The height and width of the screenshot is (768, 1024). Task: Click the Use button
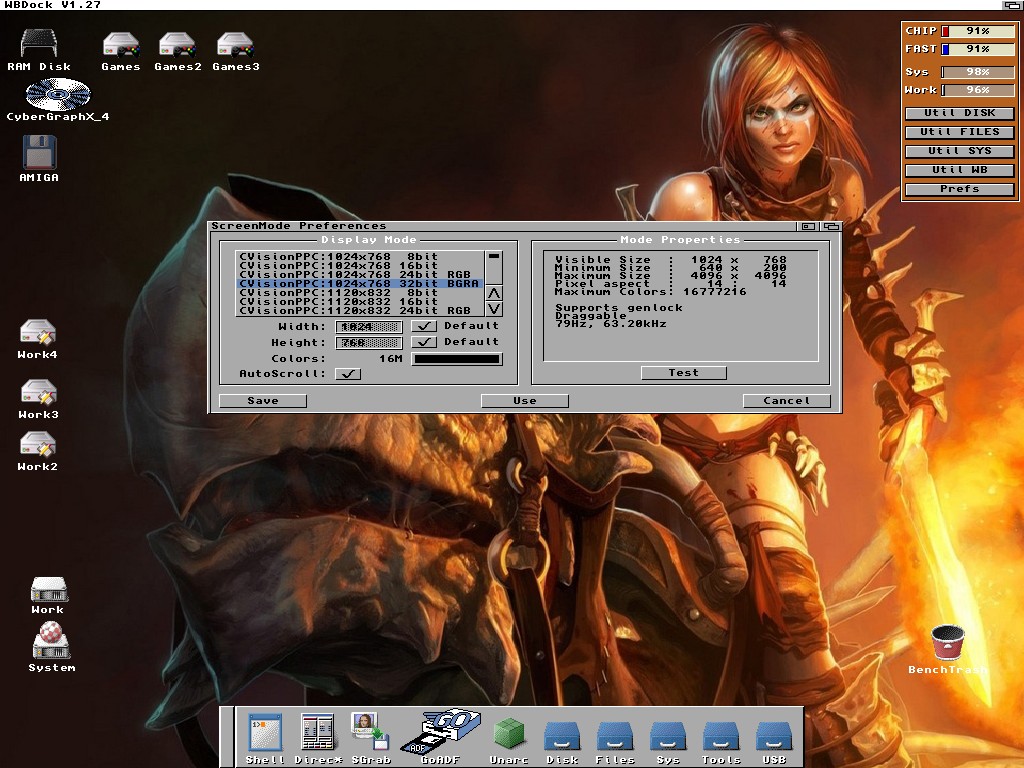(x=525, y=401)
